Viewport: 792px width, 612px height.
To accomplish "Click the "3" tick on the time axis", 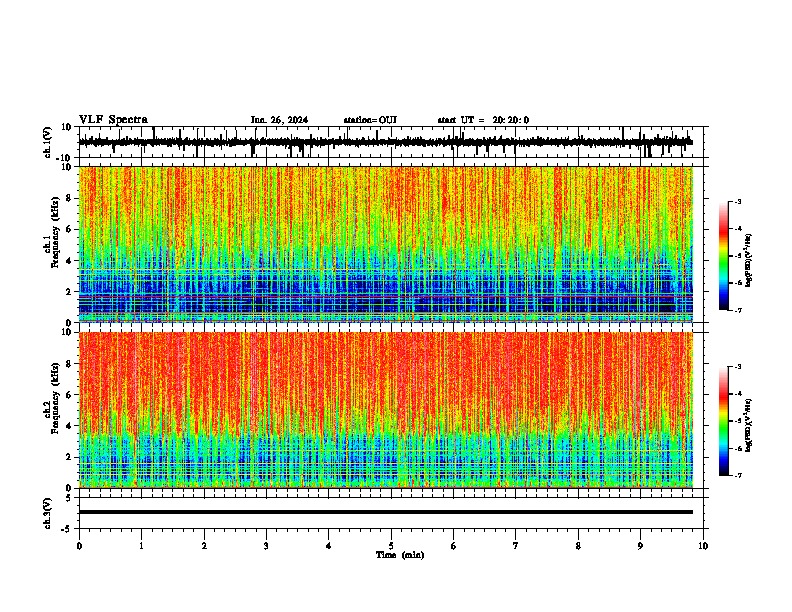I will 266,546.
